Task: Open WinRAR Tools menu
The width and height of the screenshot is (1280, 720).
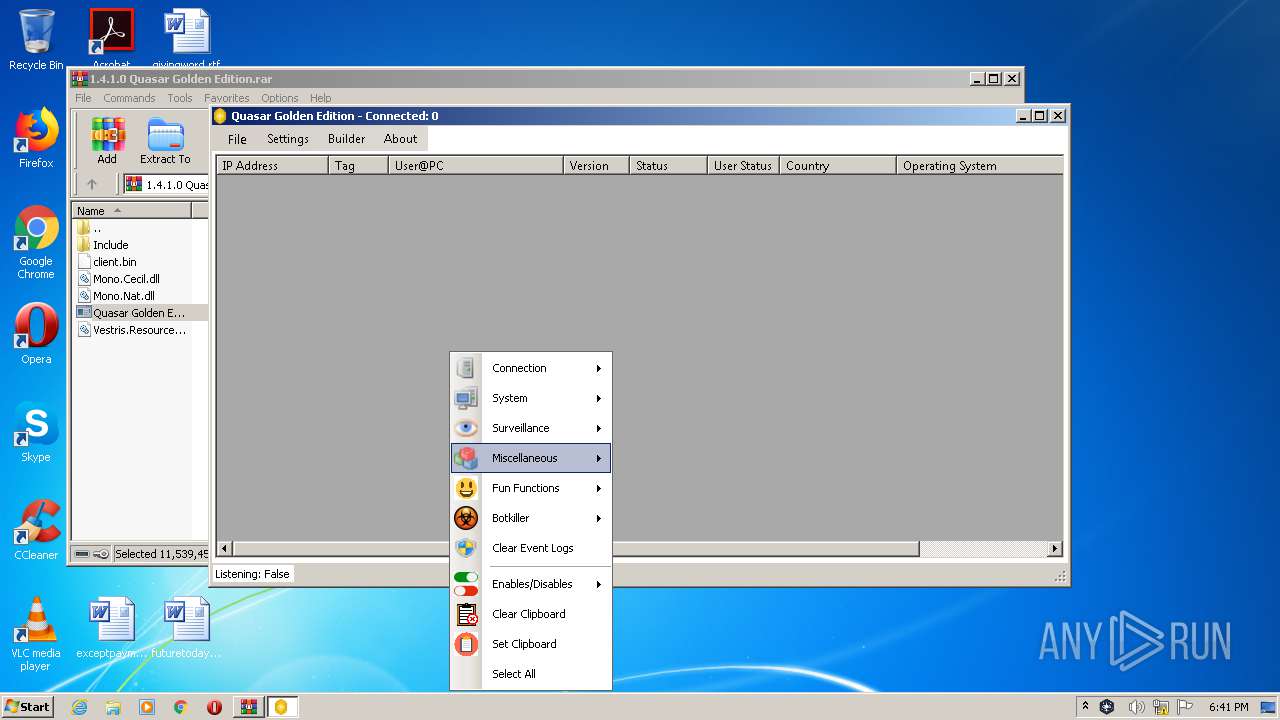Action: pos(180,98)
